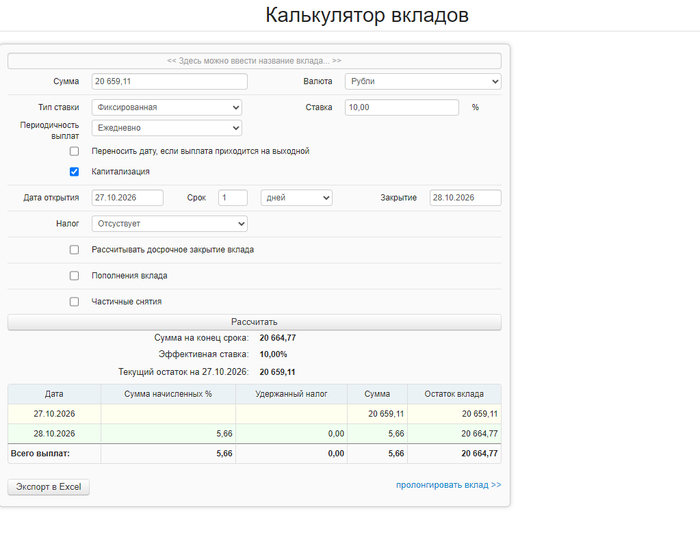This screenshot has width=700, height=535.
Task: Click the Дата открытия field 27.10.2026
Action: click(x=127, y=197)
